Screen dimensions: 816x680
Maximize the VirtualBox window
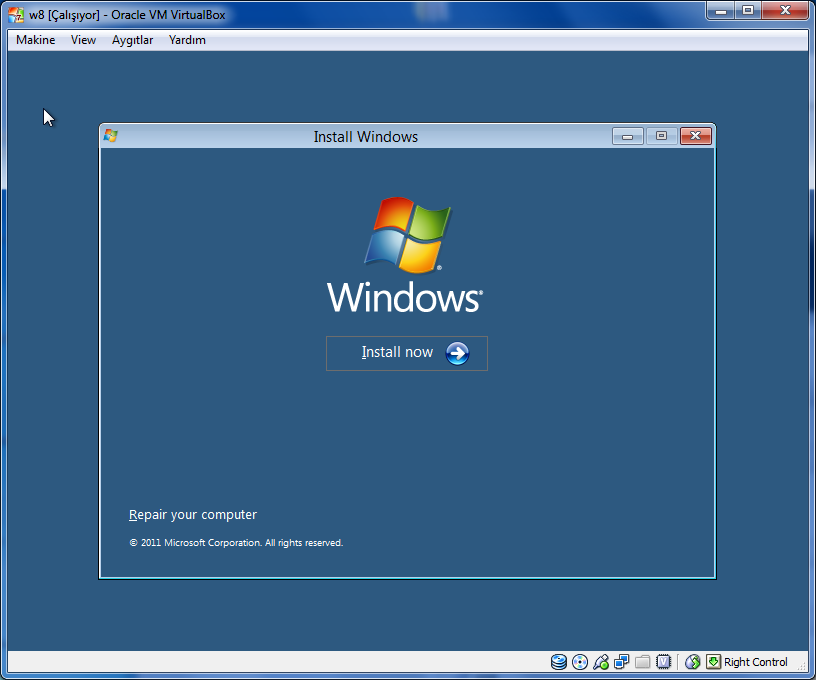[x=748, y=10]
